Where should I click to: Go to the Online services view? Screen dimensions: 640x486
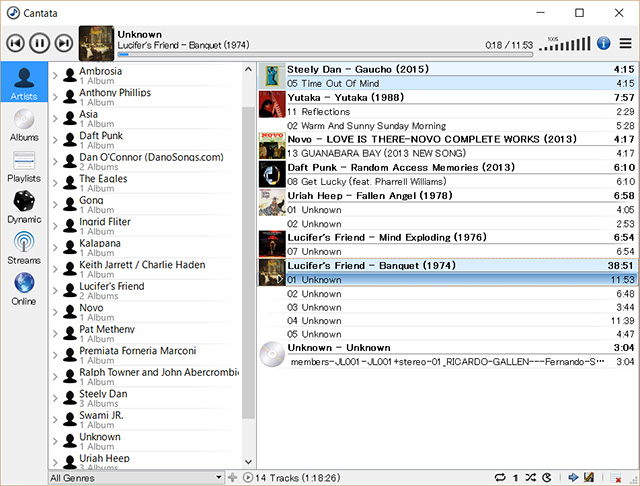[x=24, y=288]
